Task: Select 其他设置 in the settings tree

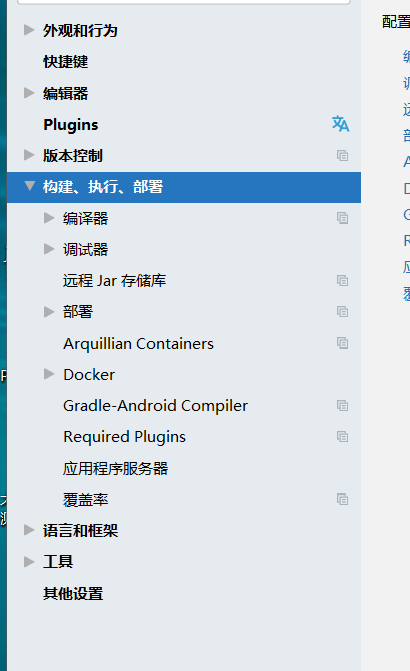Action: tap(73, 594)
